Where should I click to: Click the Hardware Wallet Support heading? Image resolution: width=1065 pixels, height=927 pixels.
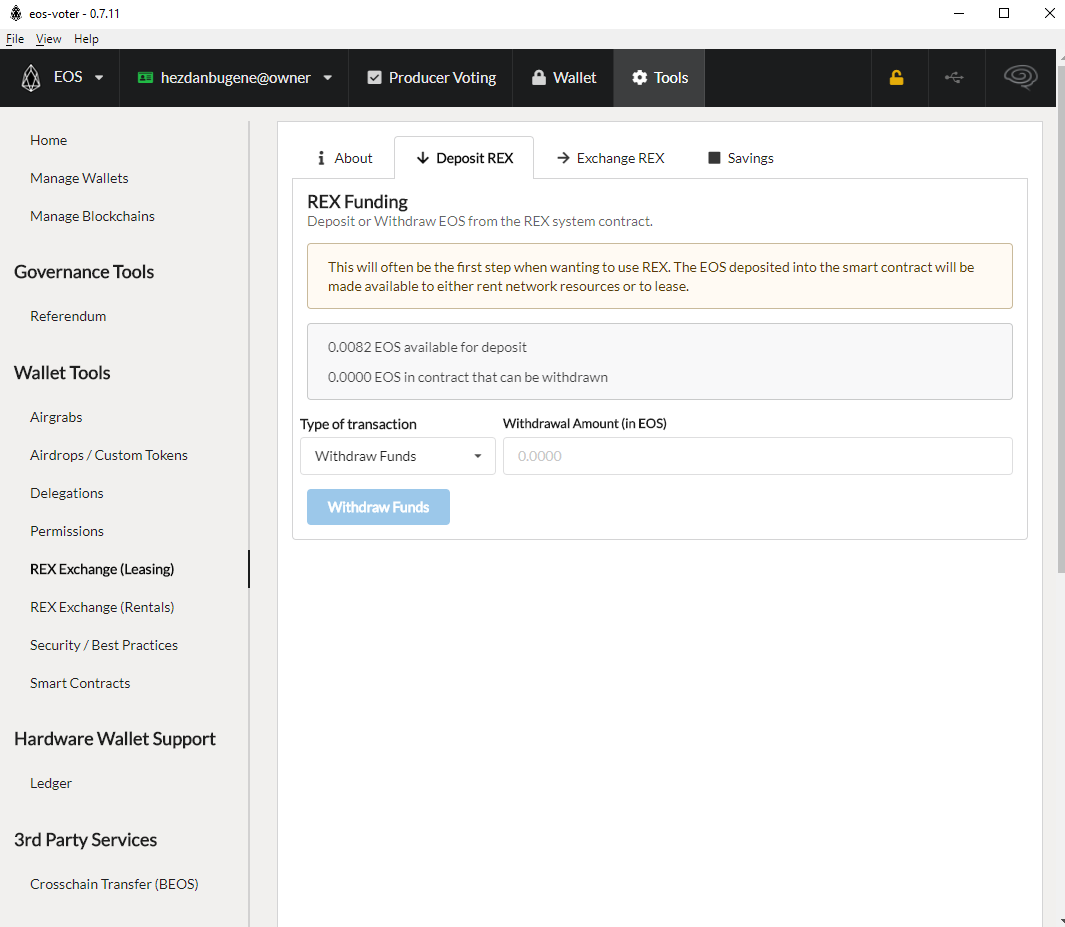click(115, 739)
